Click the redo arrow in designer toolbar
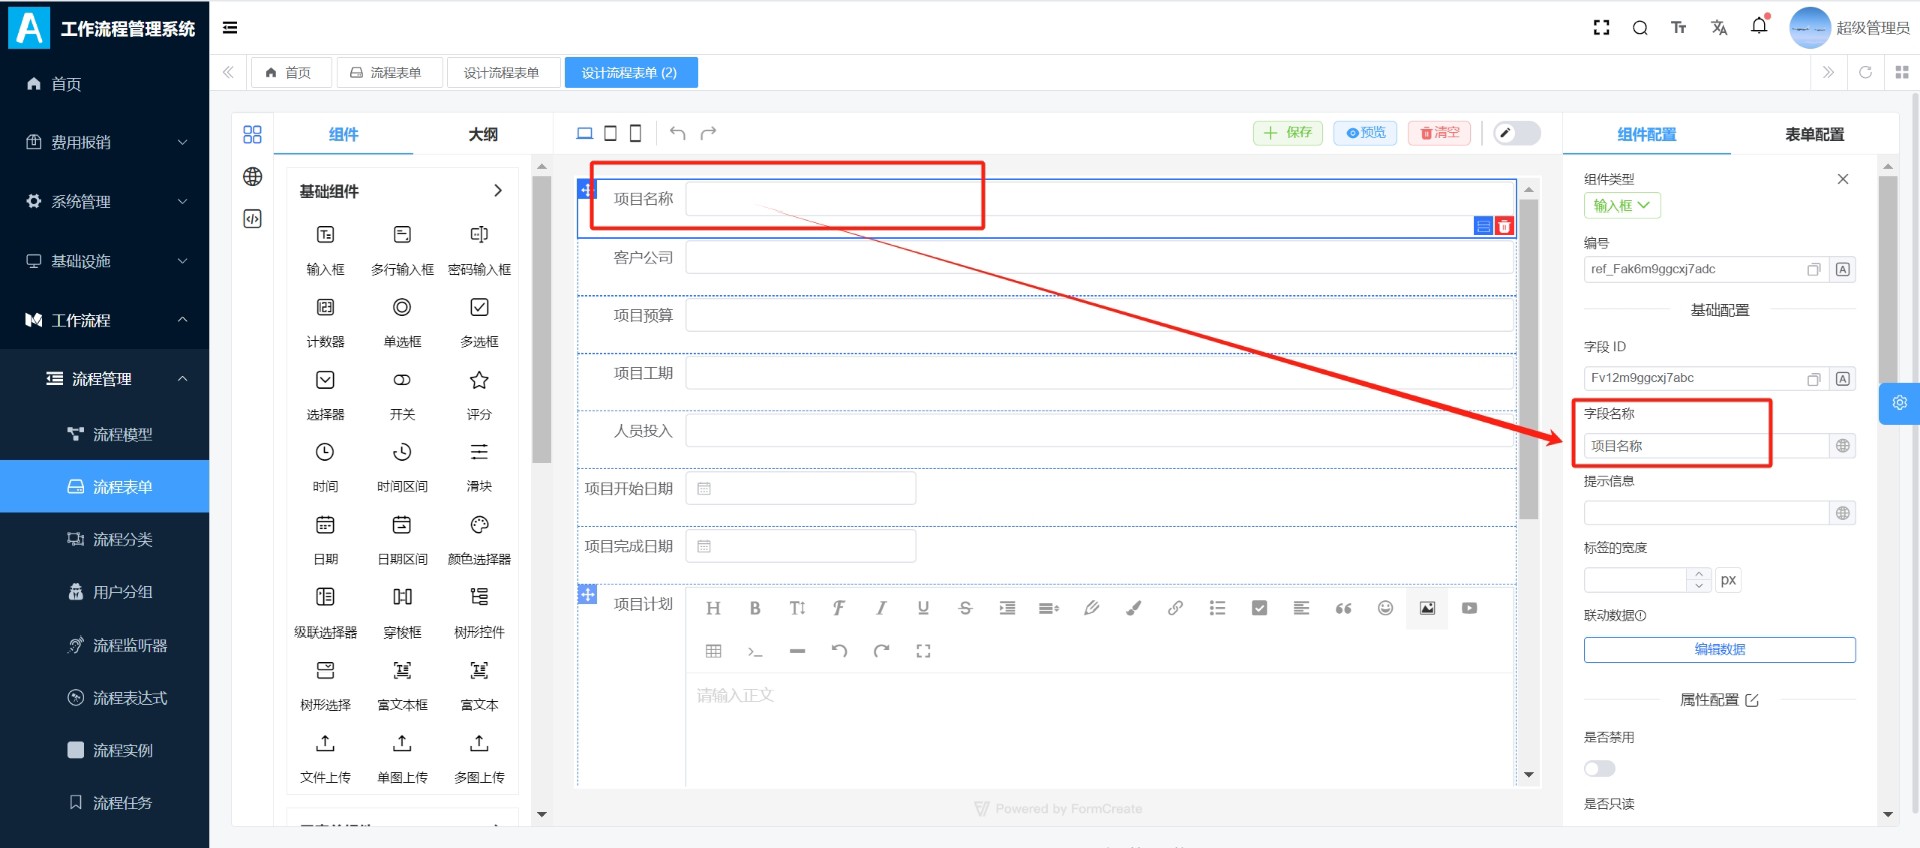 point(708,133)
